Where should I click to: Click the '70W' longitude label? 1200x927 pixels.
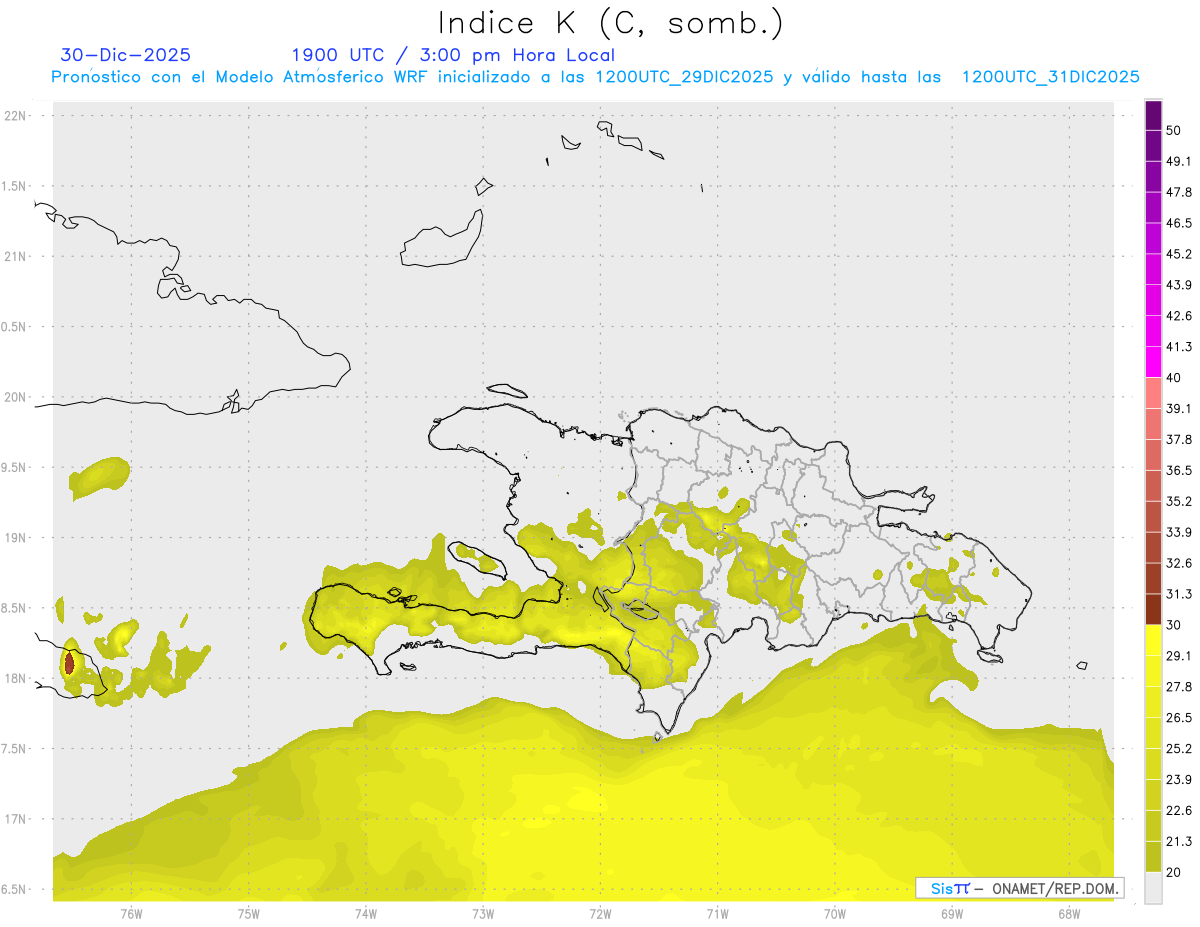coord(835,914)
